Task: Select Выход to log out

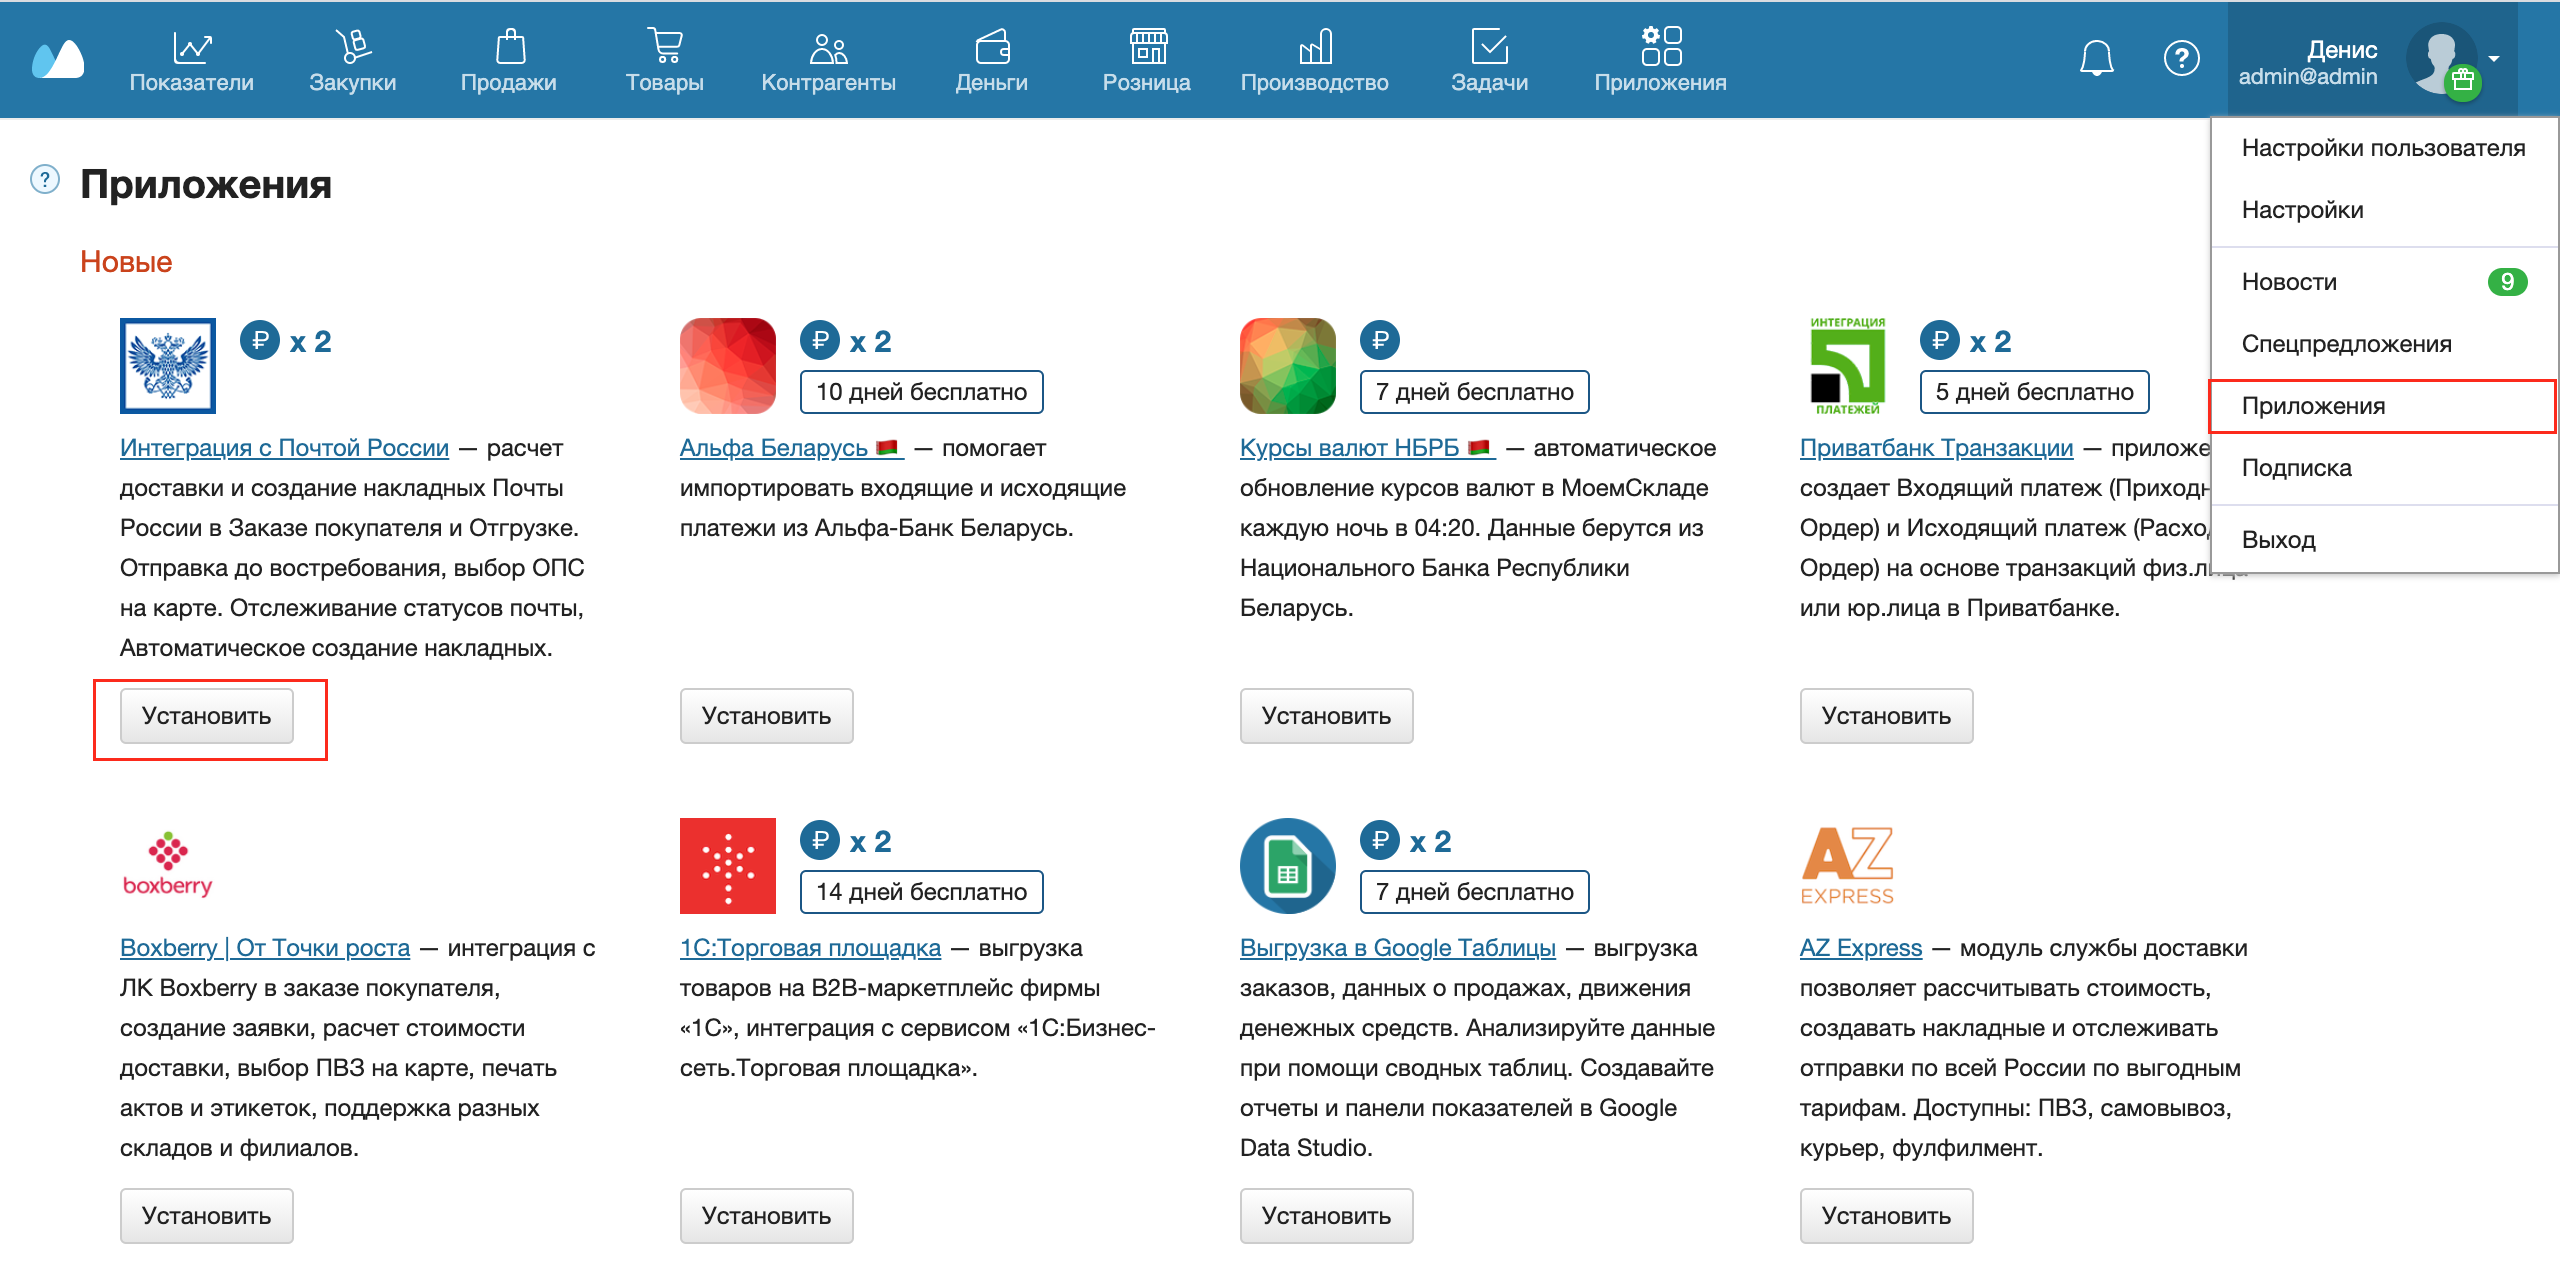Action: 2278,540
